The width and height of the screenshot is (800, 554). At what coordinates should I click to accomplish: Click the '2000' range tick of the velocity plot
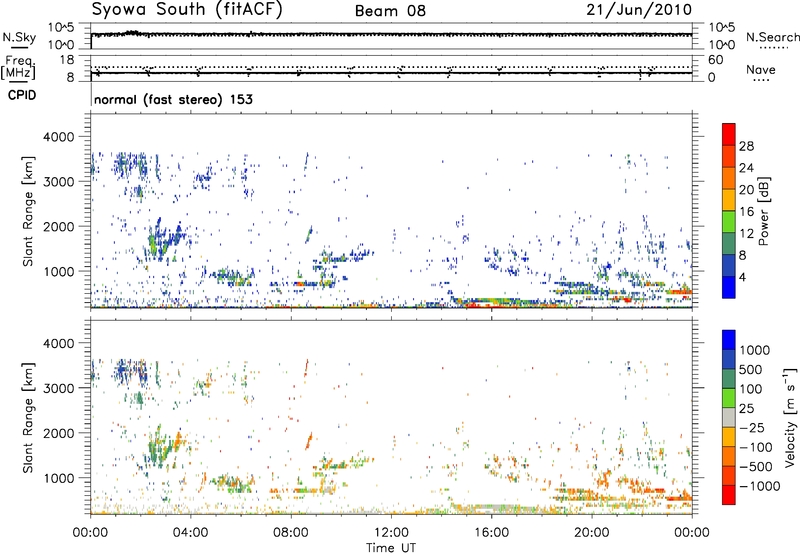coord(59,433)
